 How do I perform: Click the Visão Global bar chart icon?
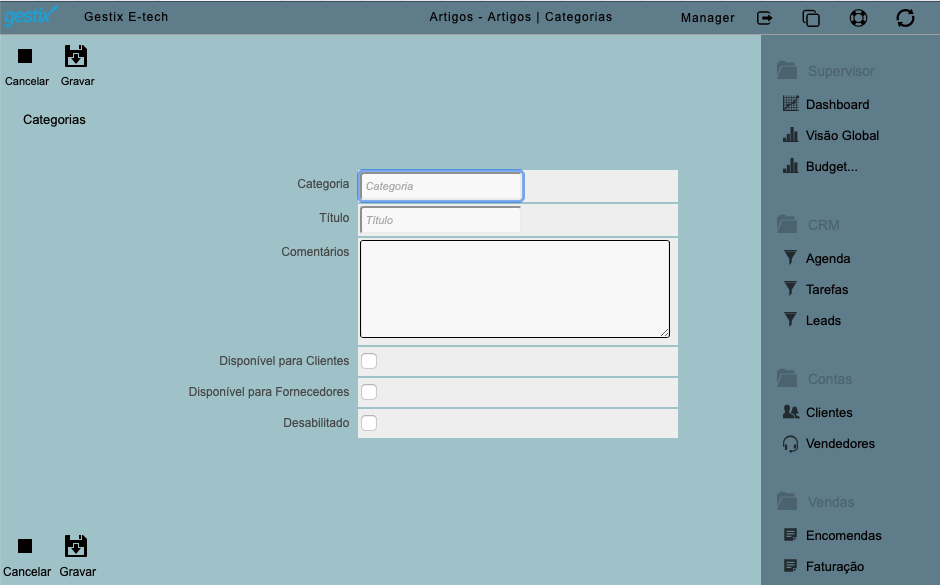[791, 135]
